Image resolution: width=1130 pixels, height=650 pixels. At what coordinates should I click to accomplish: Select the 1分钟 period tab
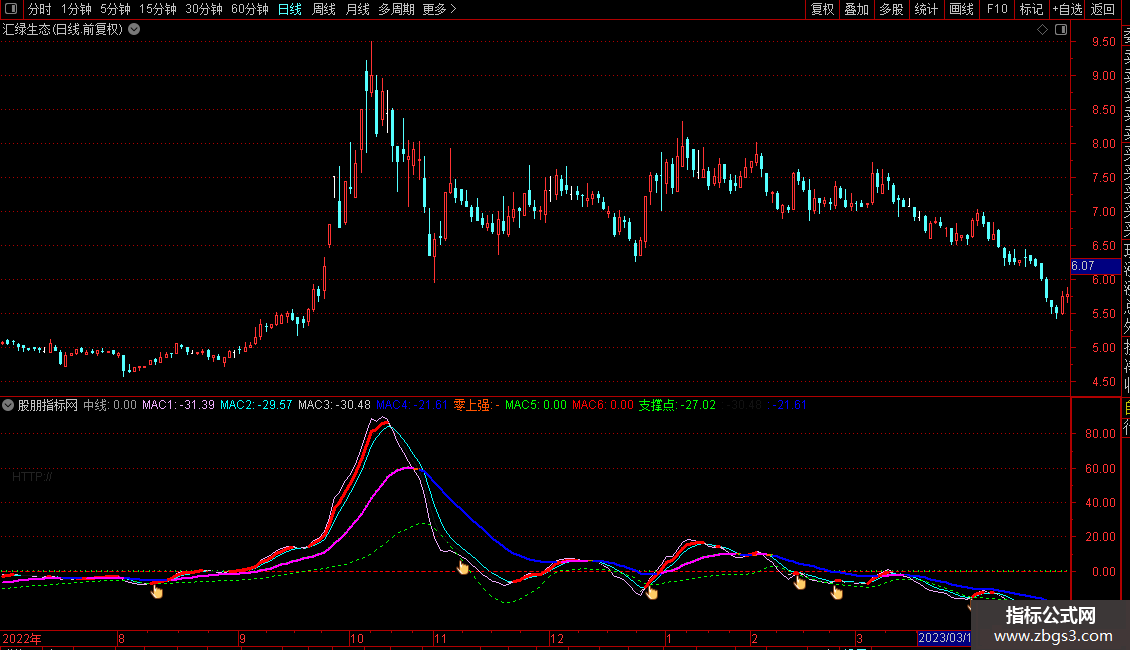point(76,9)
